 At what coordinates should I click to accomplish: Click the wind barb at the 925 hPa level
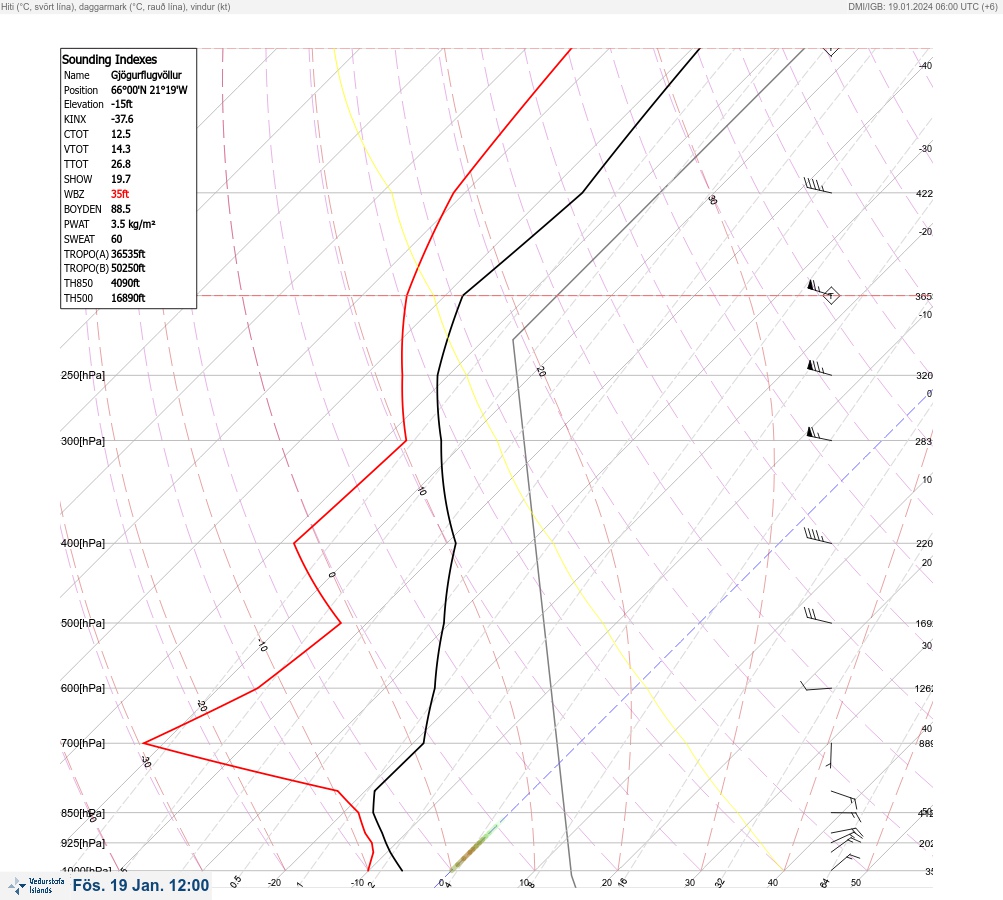point(846,839)
